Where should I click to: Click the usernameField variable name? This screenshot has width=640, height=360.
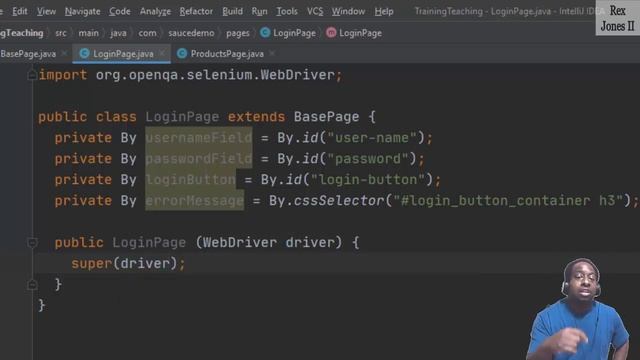[199, 138]
